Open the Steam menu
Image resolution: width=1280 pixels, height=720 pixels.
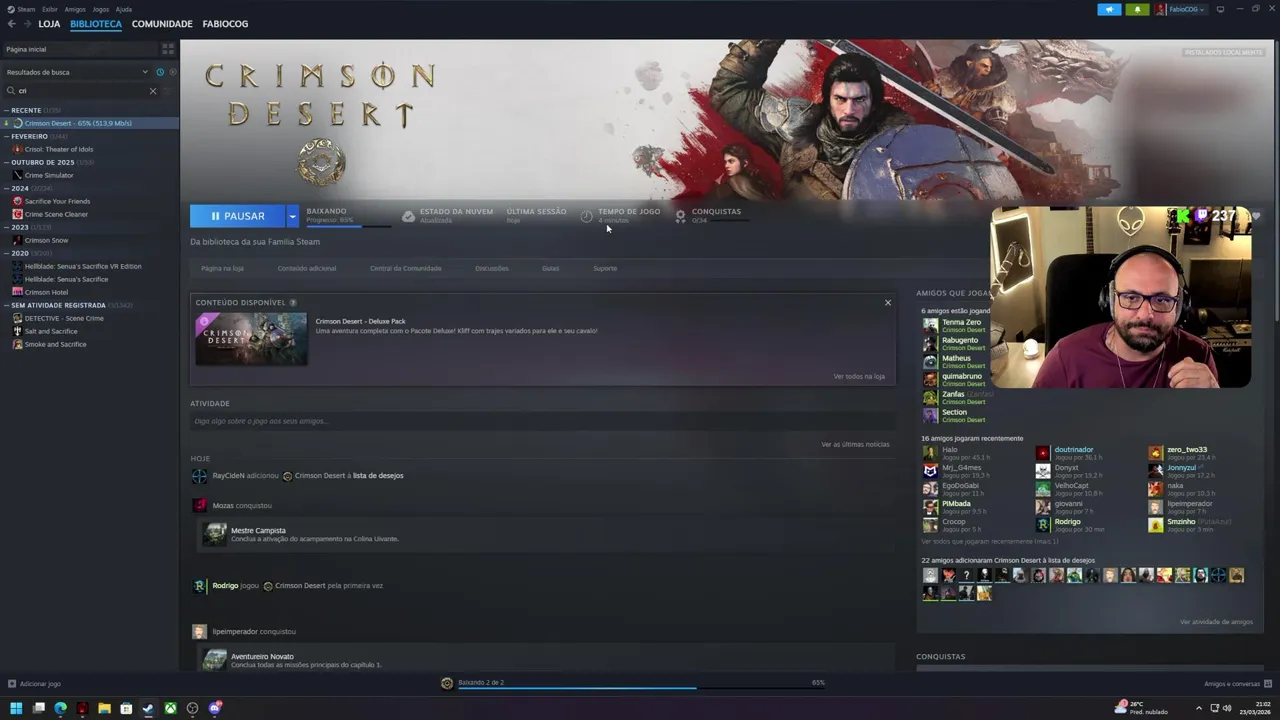coord(22,9)
